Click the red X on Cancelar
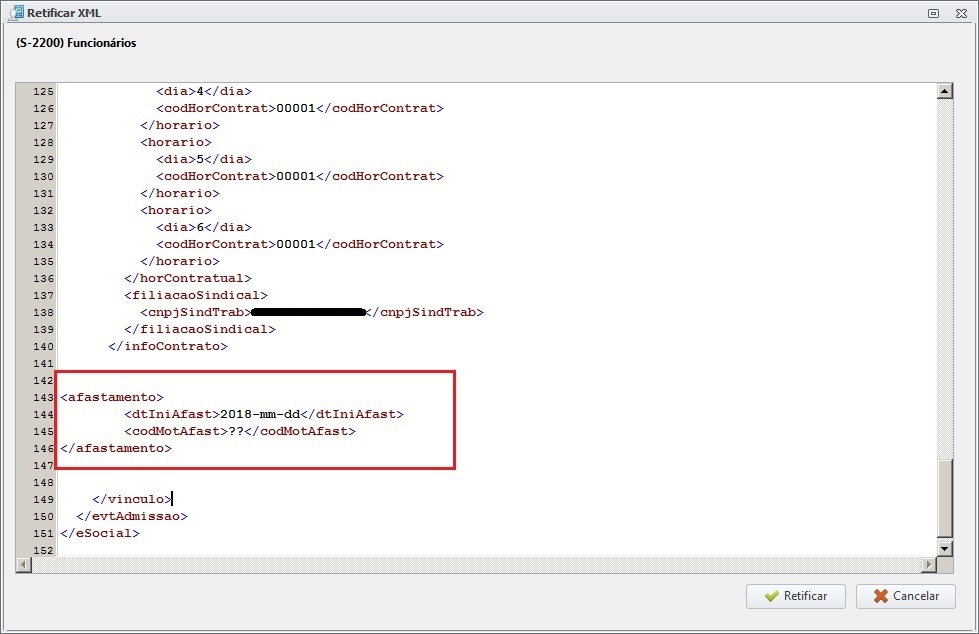The width and height of the screenshot is (979, 634). coord(880,596)
